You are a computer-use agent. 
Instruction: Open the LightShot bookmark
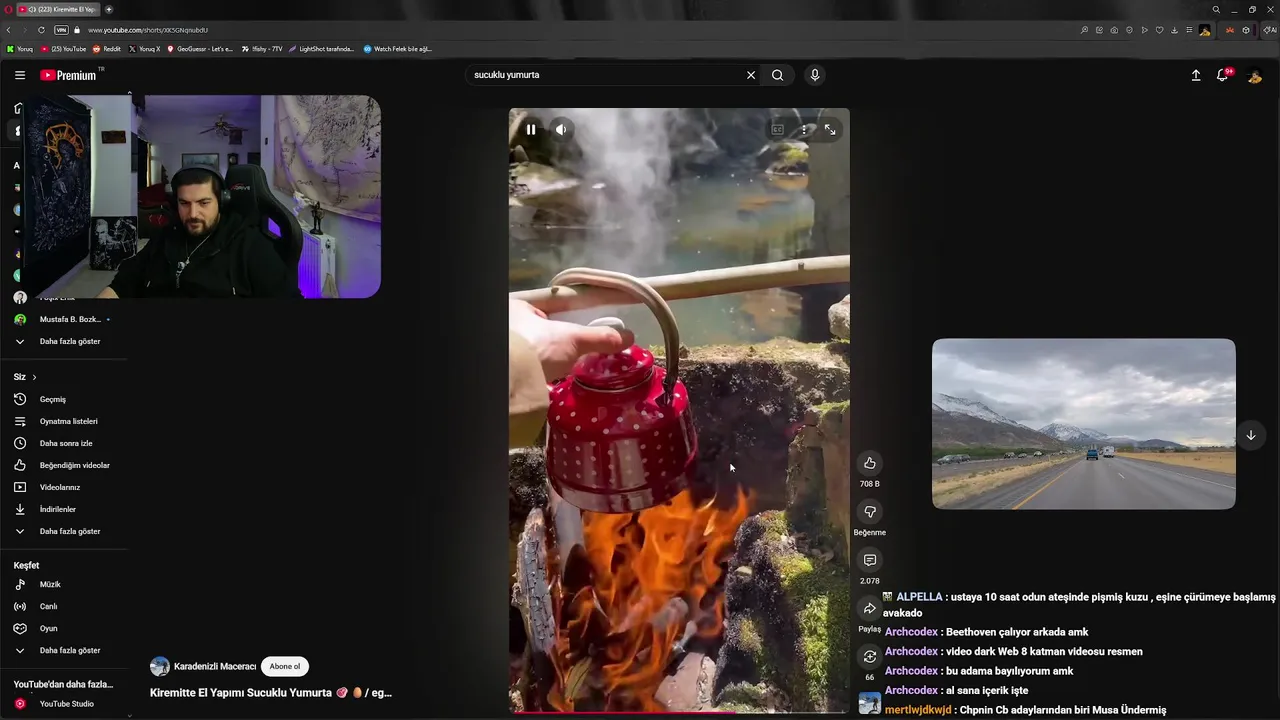tap(321, 49)
